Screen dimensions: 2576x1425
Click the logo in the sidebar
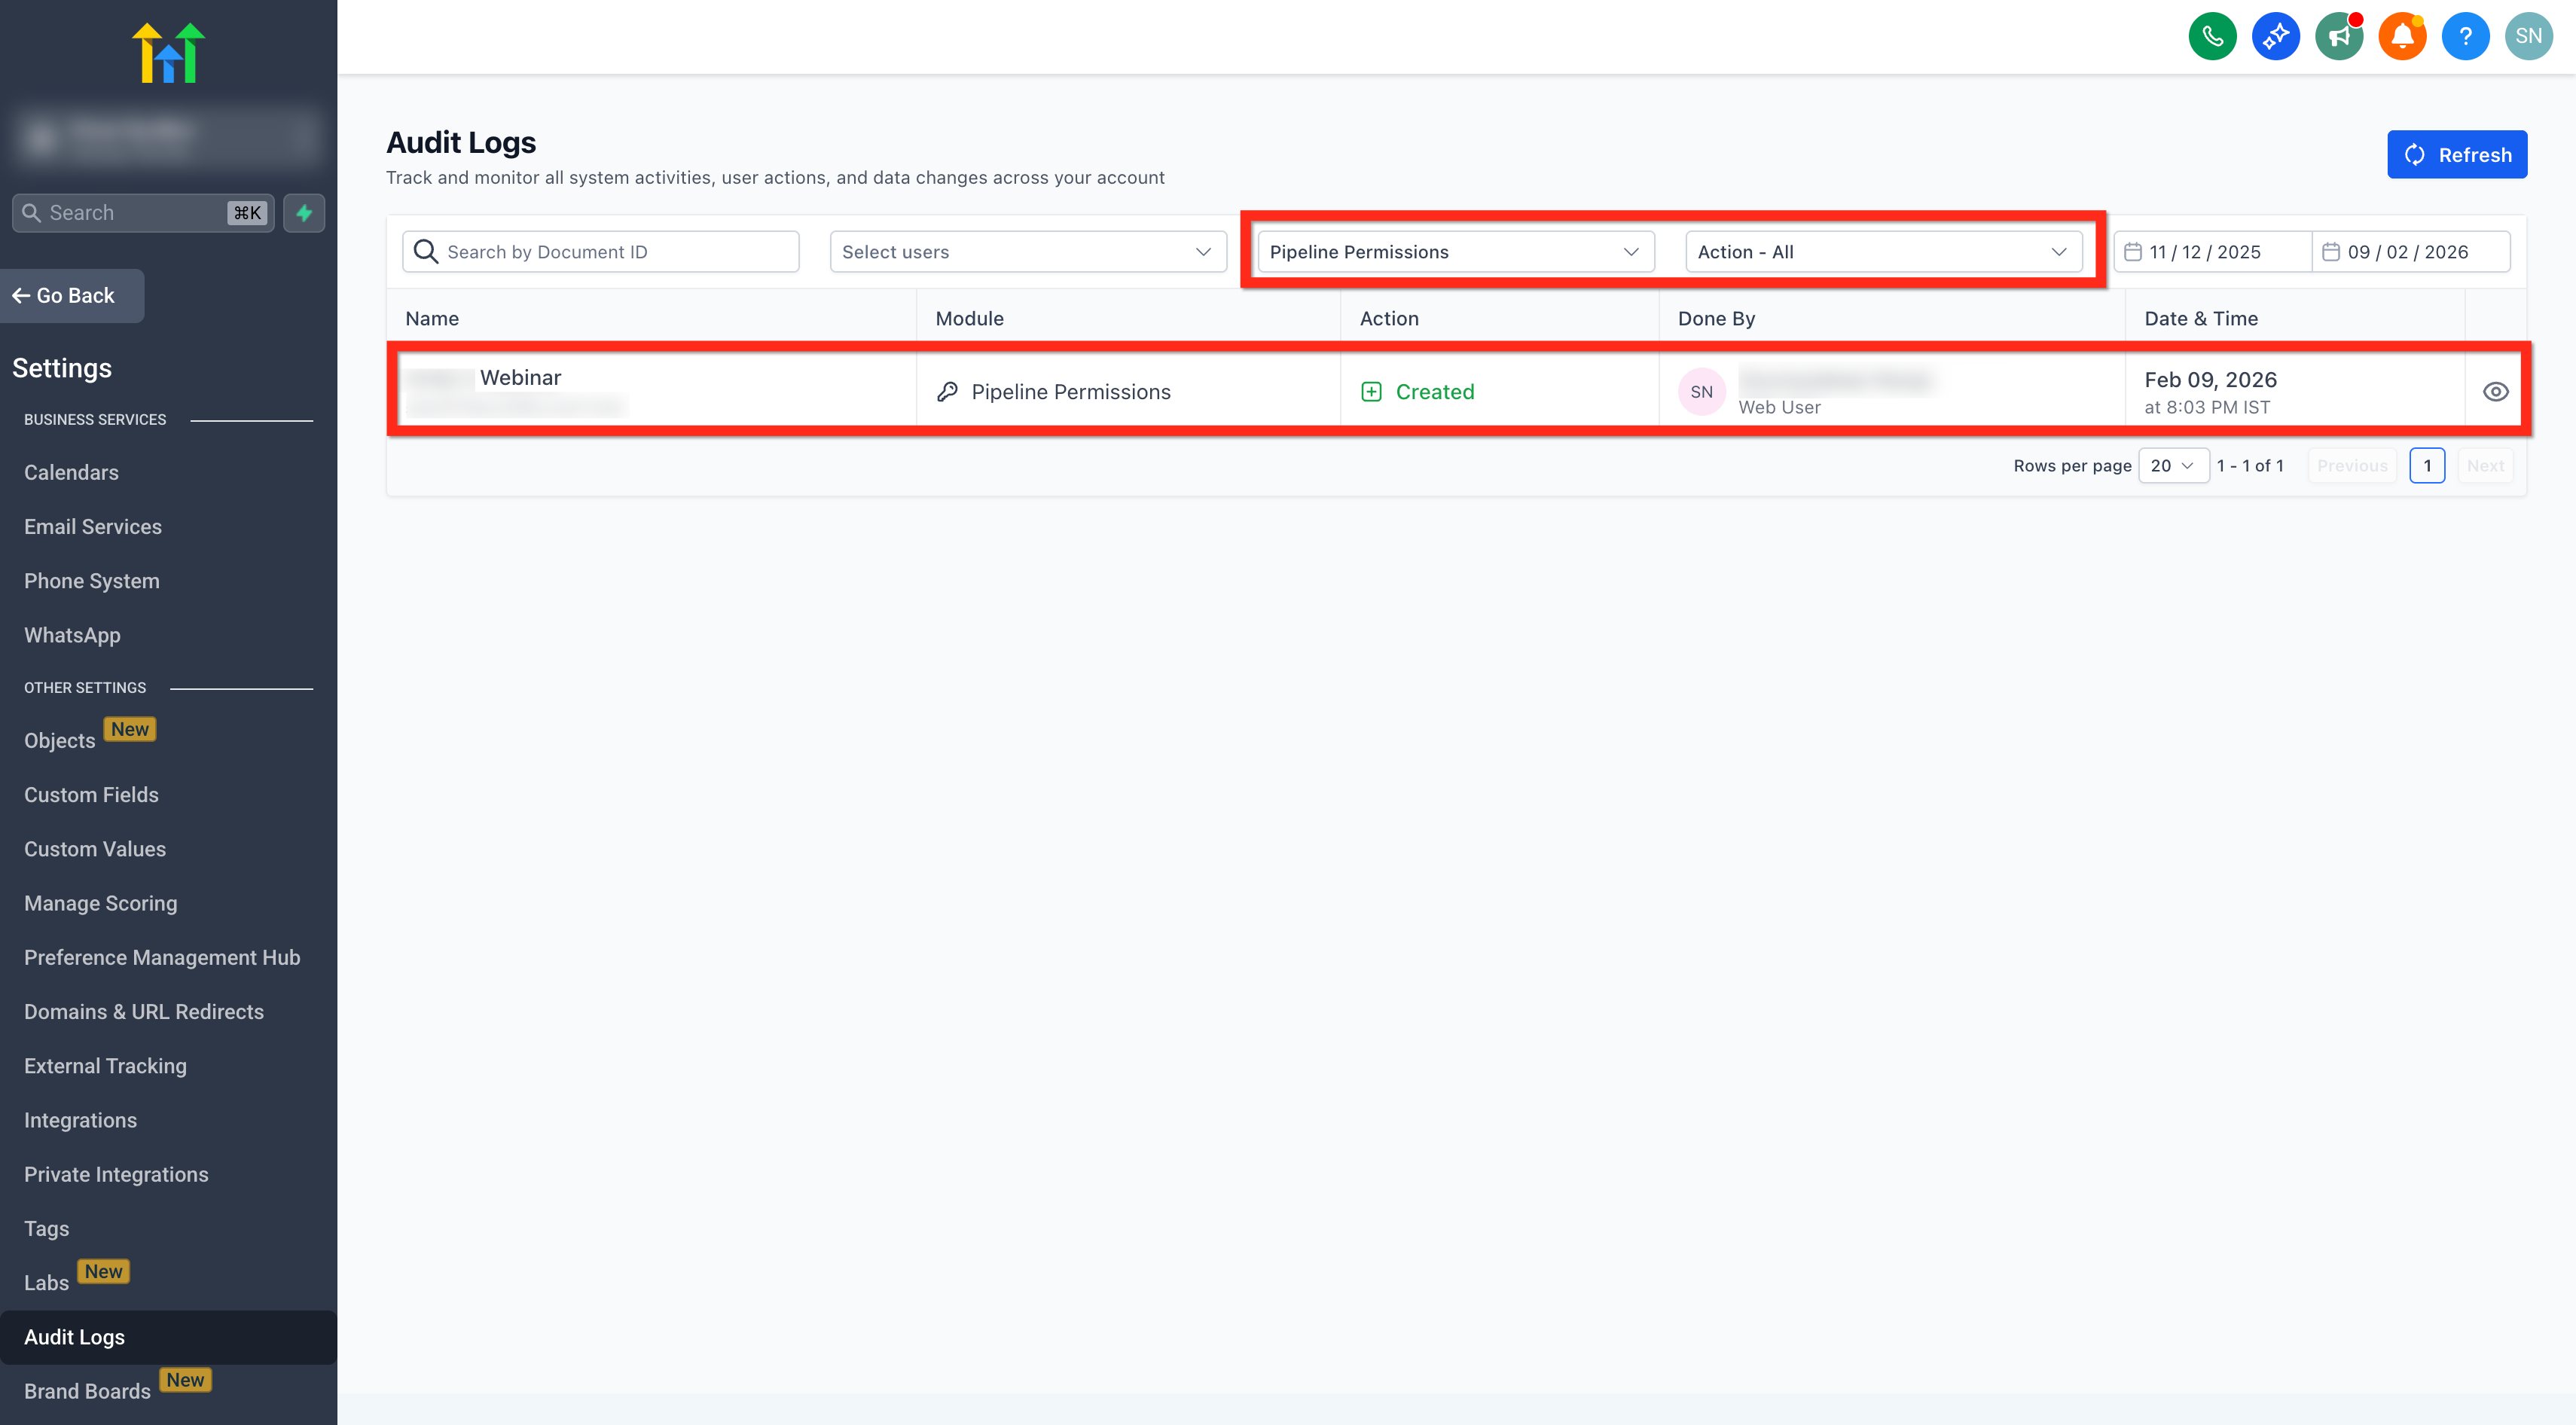click(168, 53)
